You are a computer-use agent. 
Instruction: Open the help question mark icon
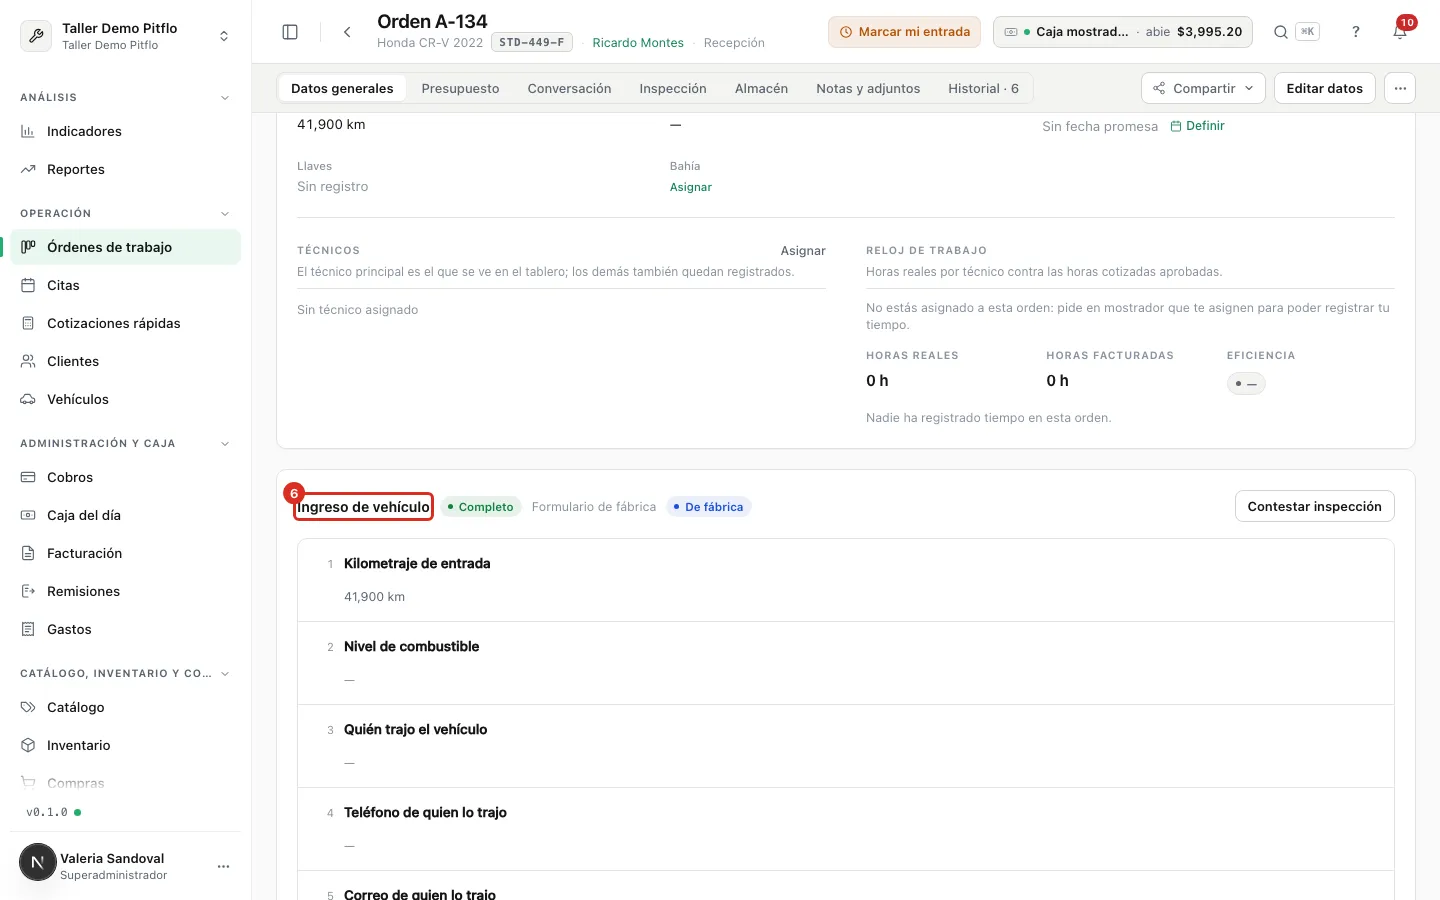pos(1356,32)
